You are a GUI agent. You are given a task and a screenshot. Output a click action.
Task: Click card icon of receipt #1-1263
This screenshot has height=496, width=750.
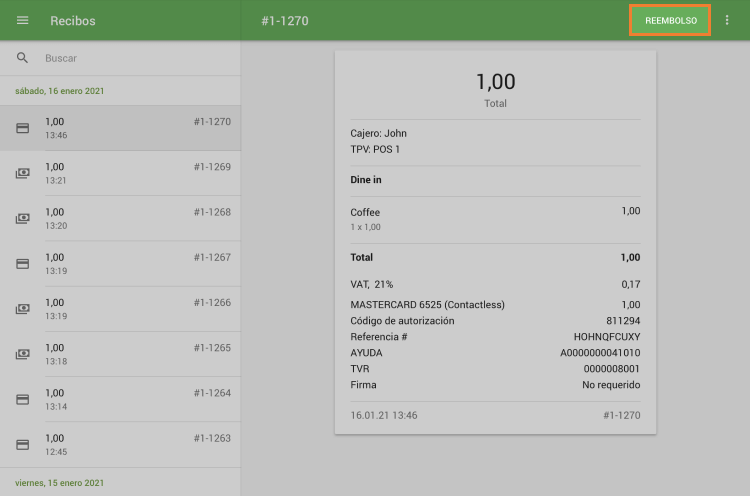(23, 444)
